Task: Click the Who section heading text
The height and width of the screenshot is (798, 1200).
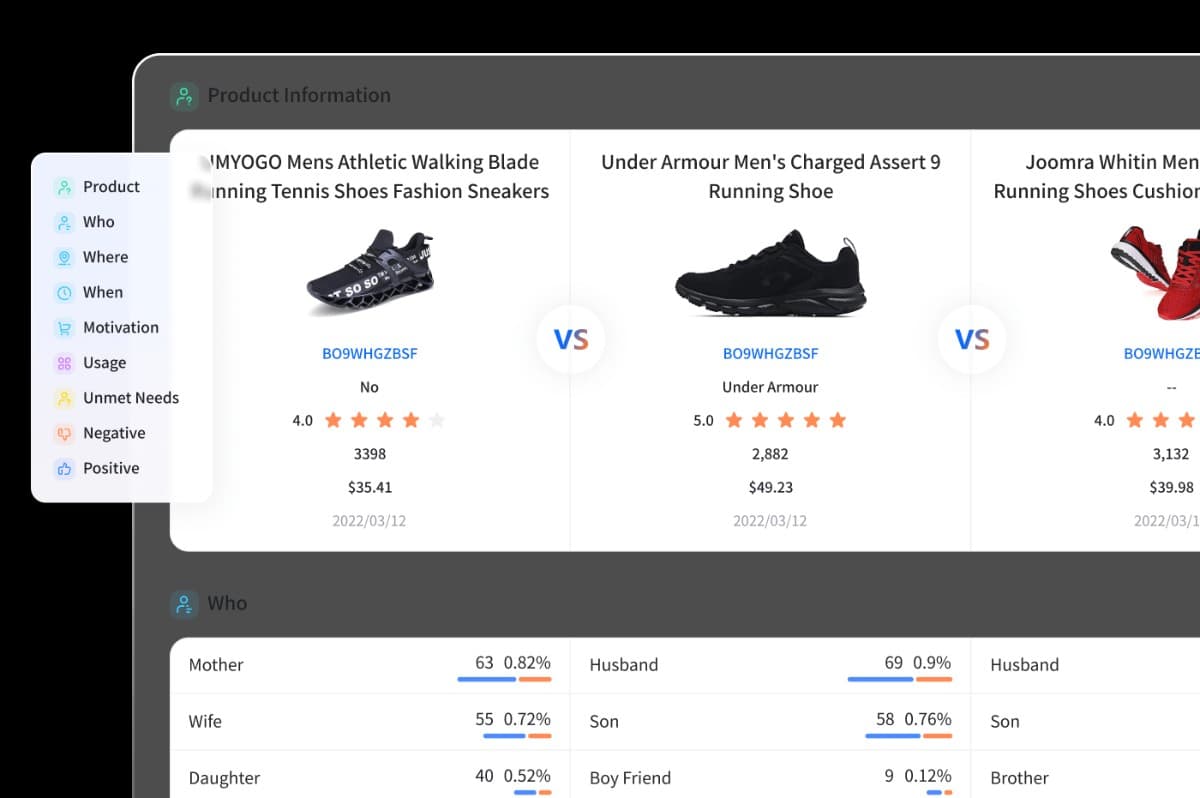Action: pyautogui.click(x=227, y=604)
